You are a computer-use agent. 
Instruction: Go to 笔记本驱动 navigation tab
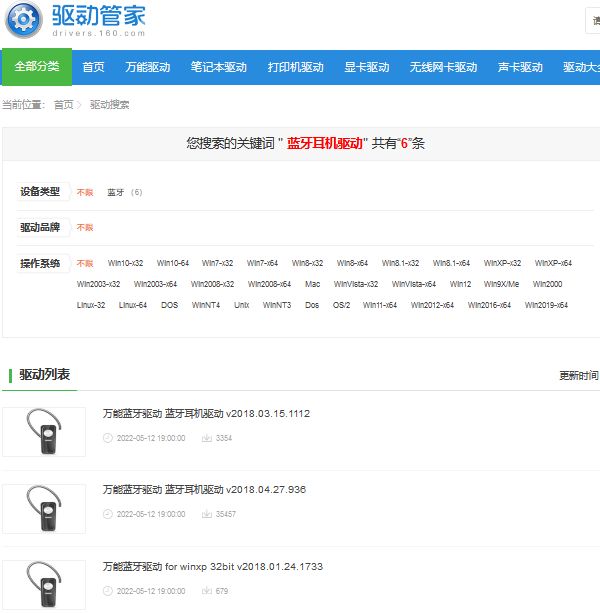(218, 67)
